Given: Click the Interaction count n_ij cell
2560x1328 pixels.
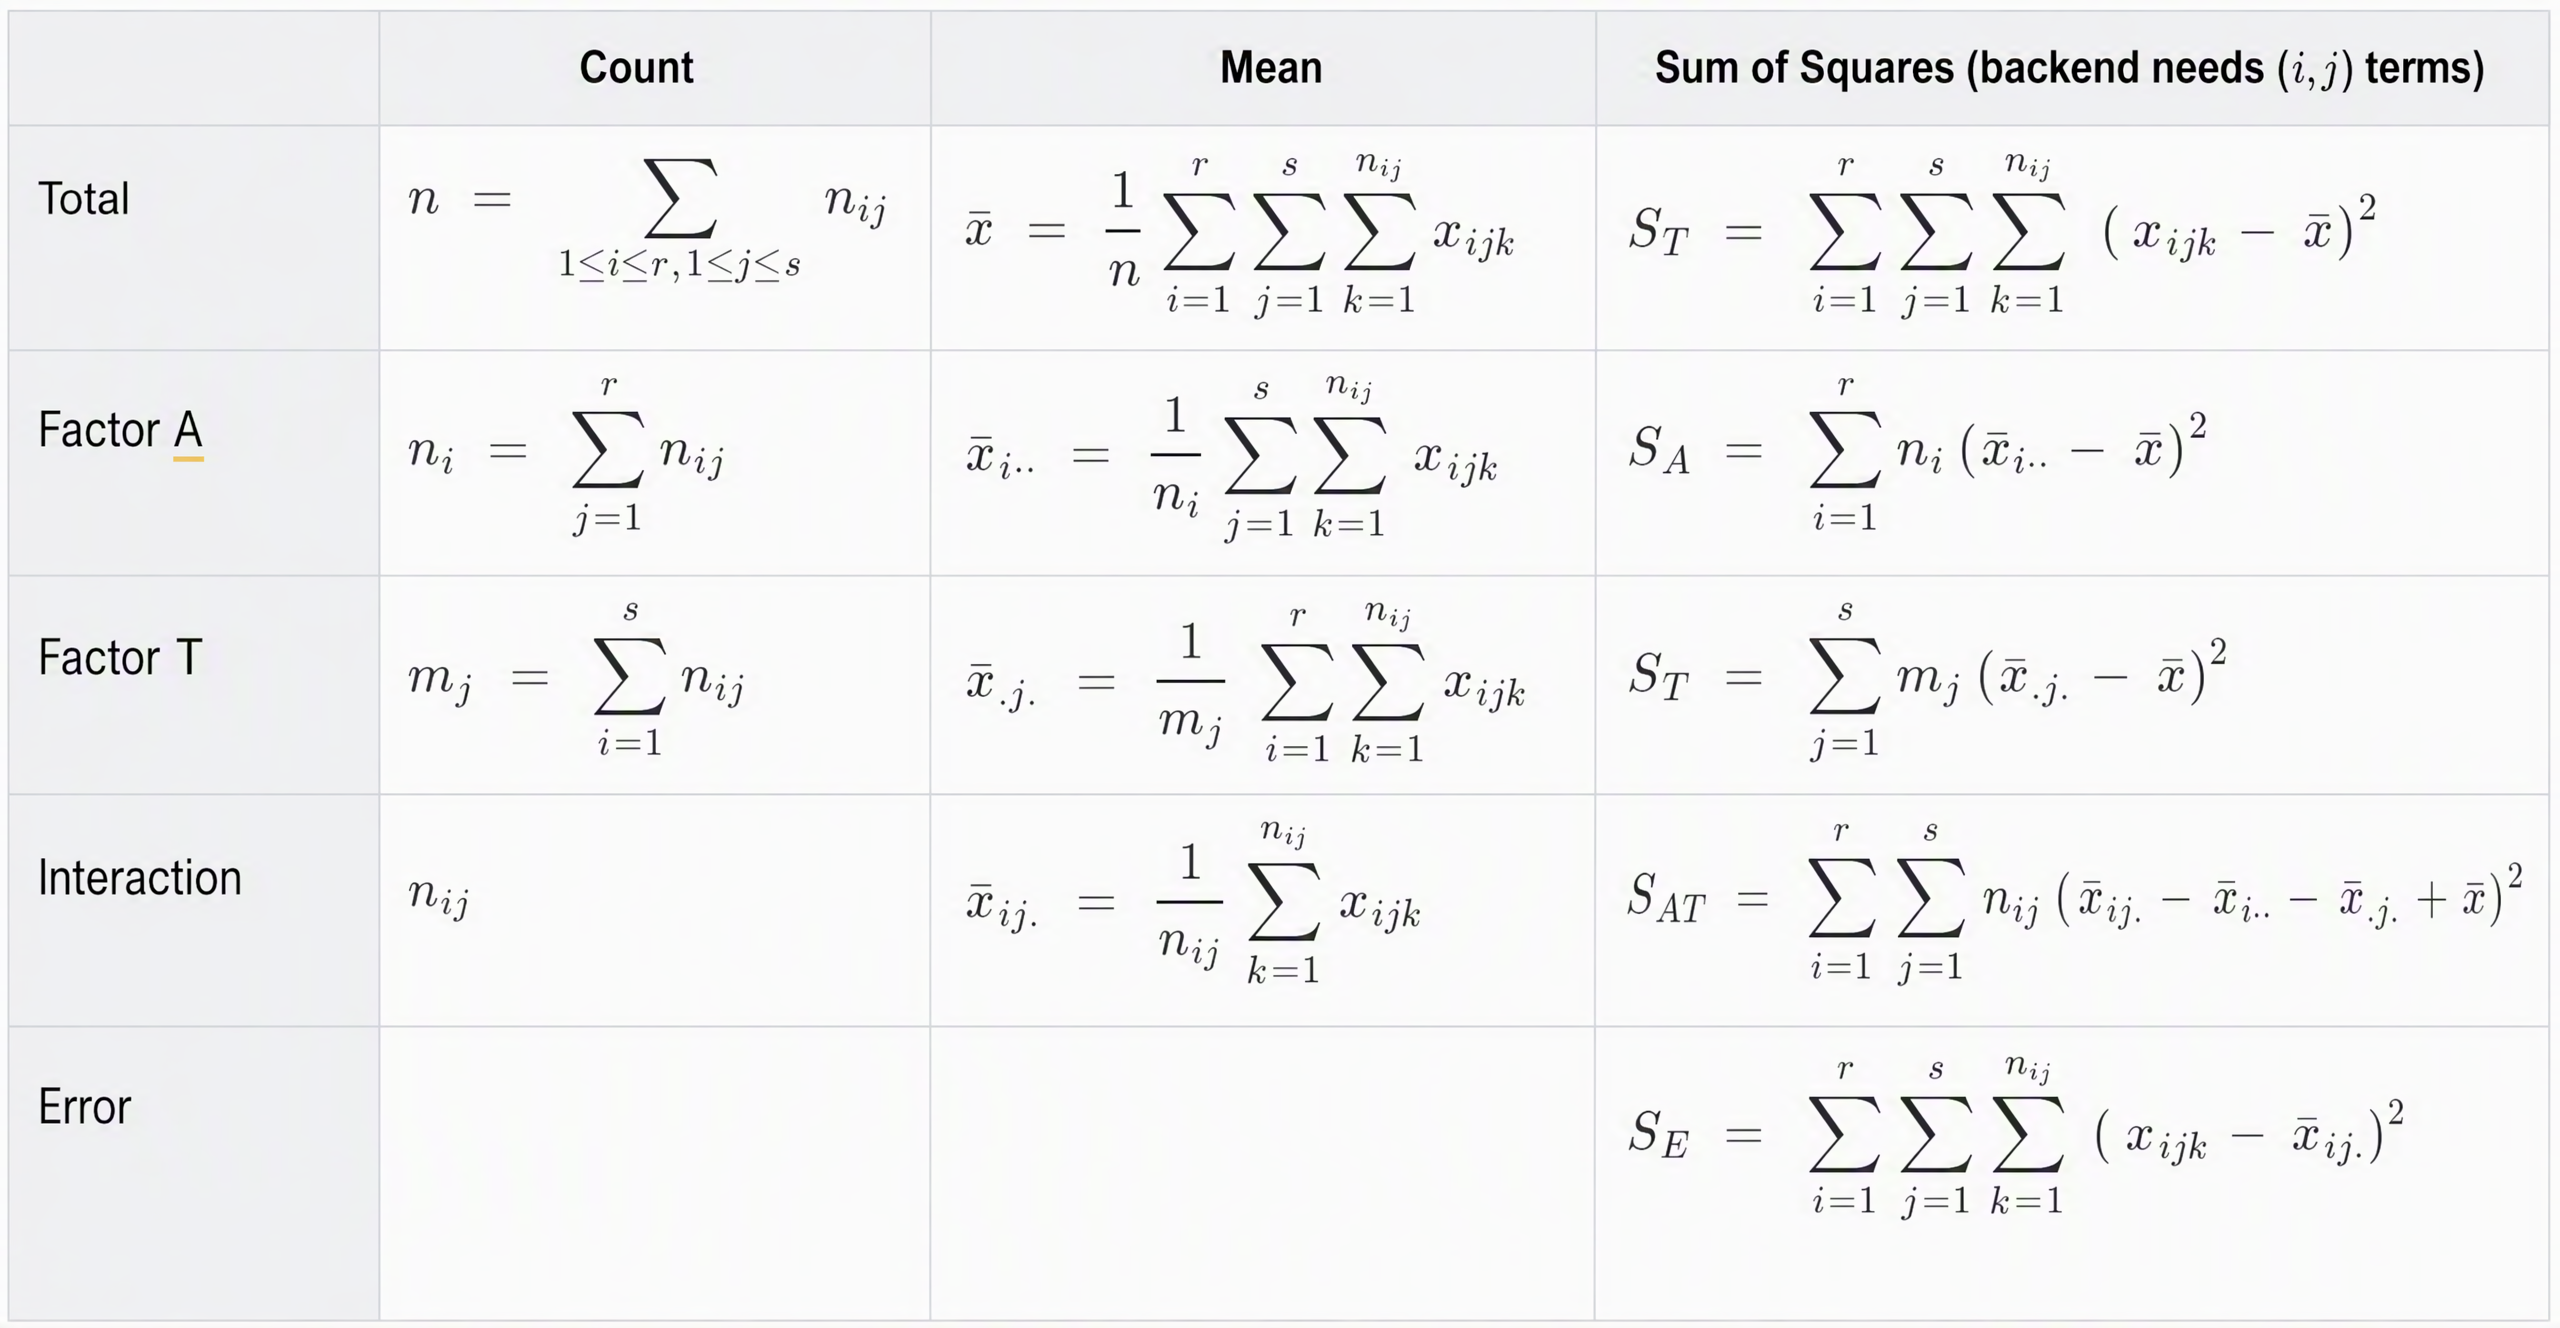Looking at the screenshot, I should click(x=439, y=895).
